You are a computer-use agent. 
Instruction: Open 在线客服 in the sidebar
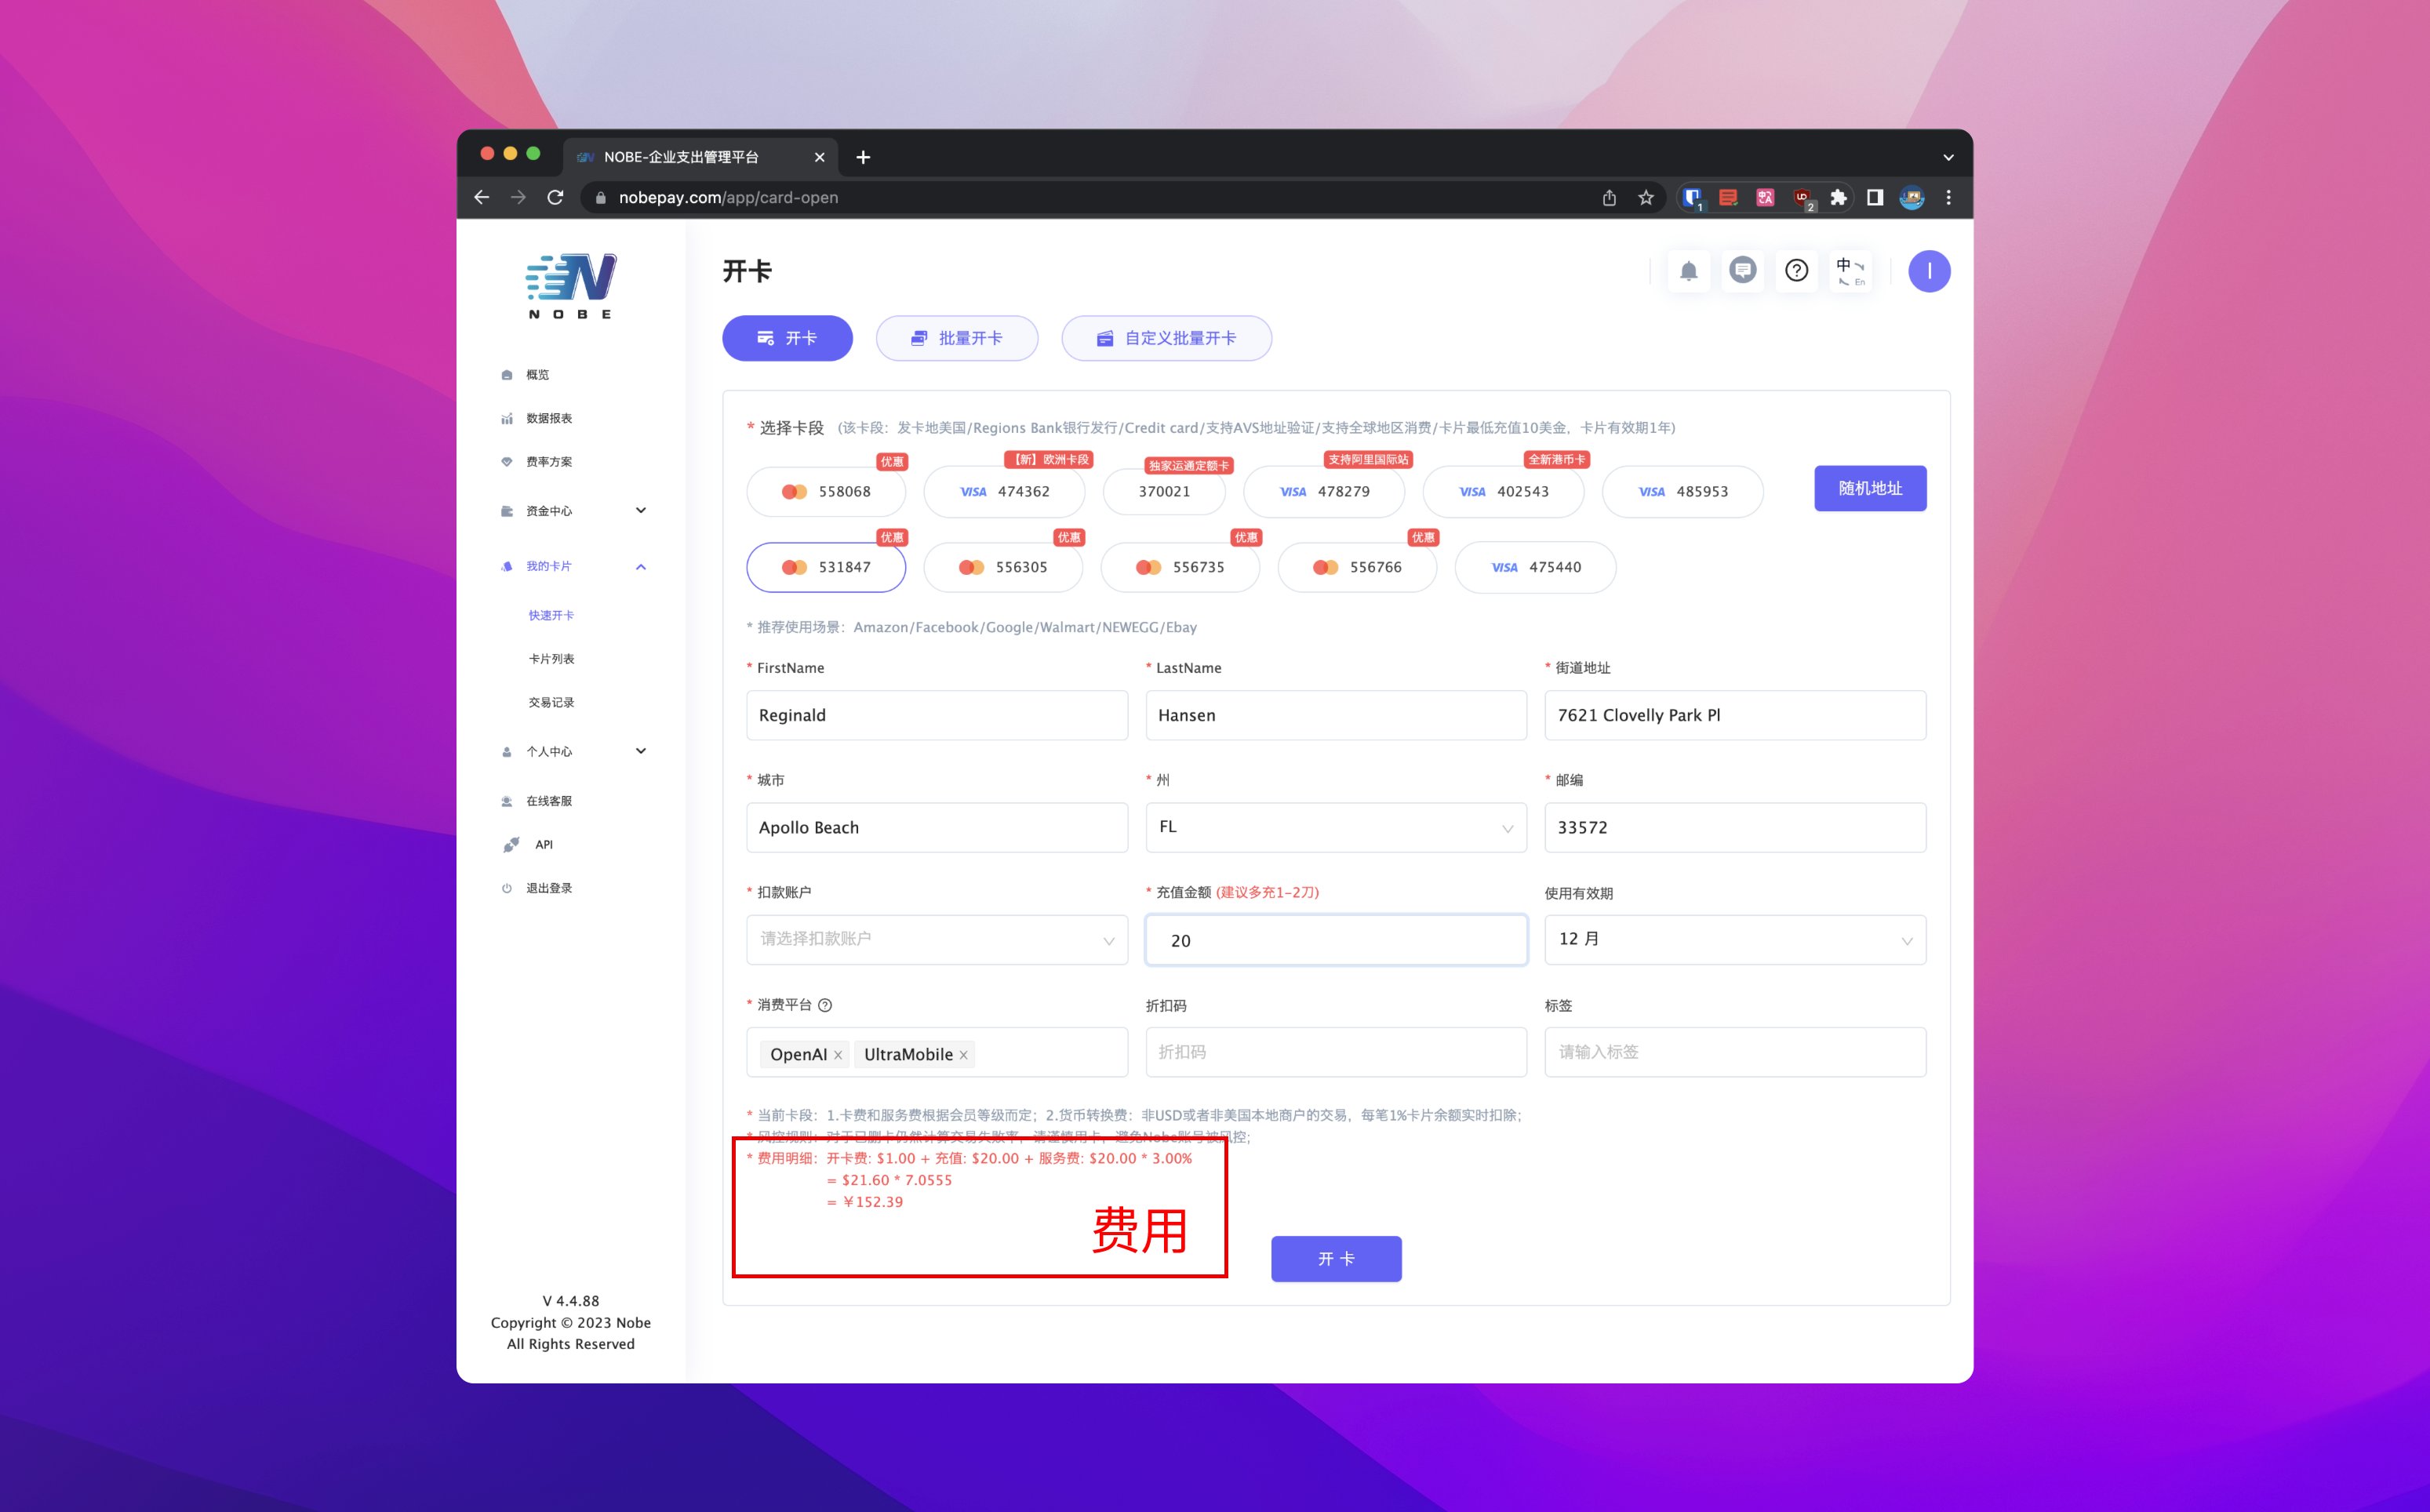[x=548, y=801]
